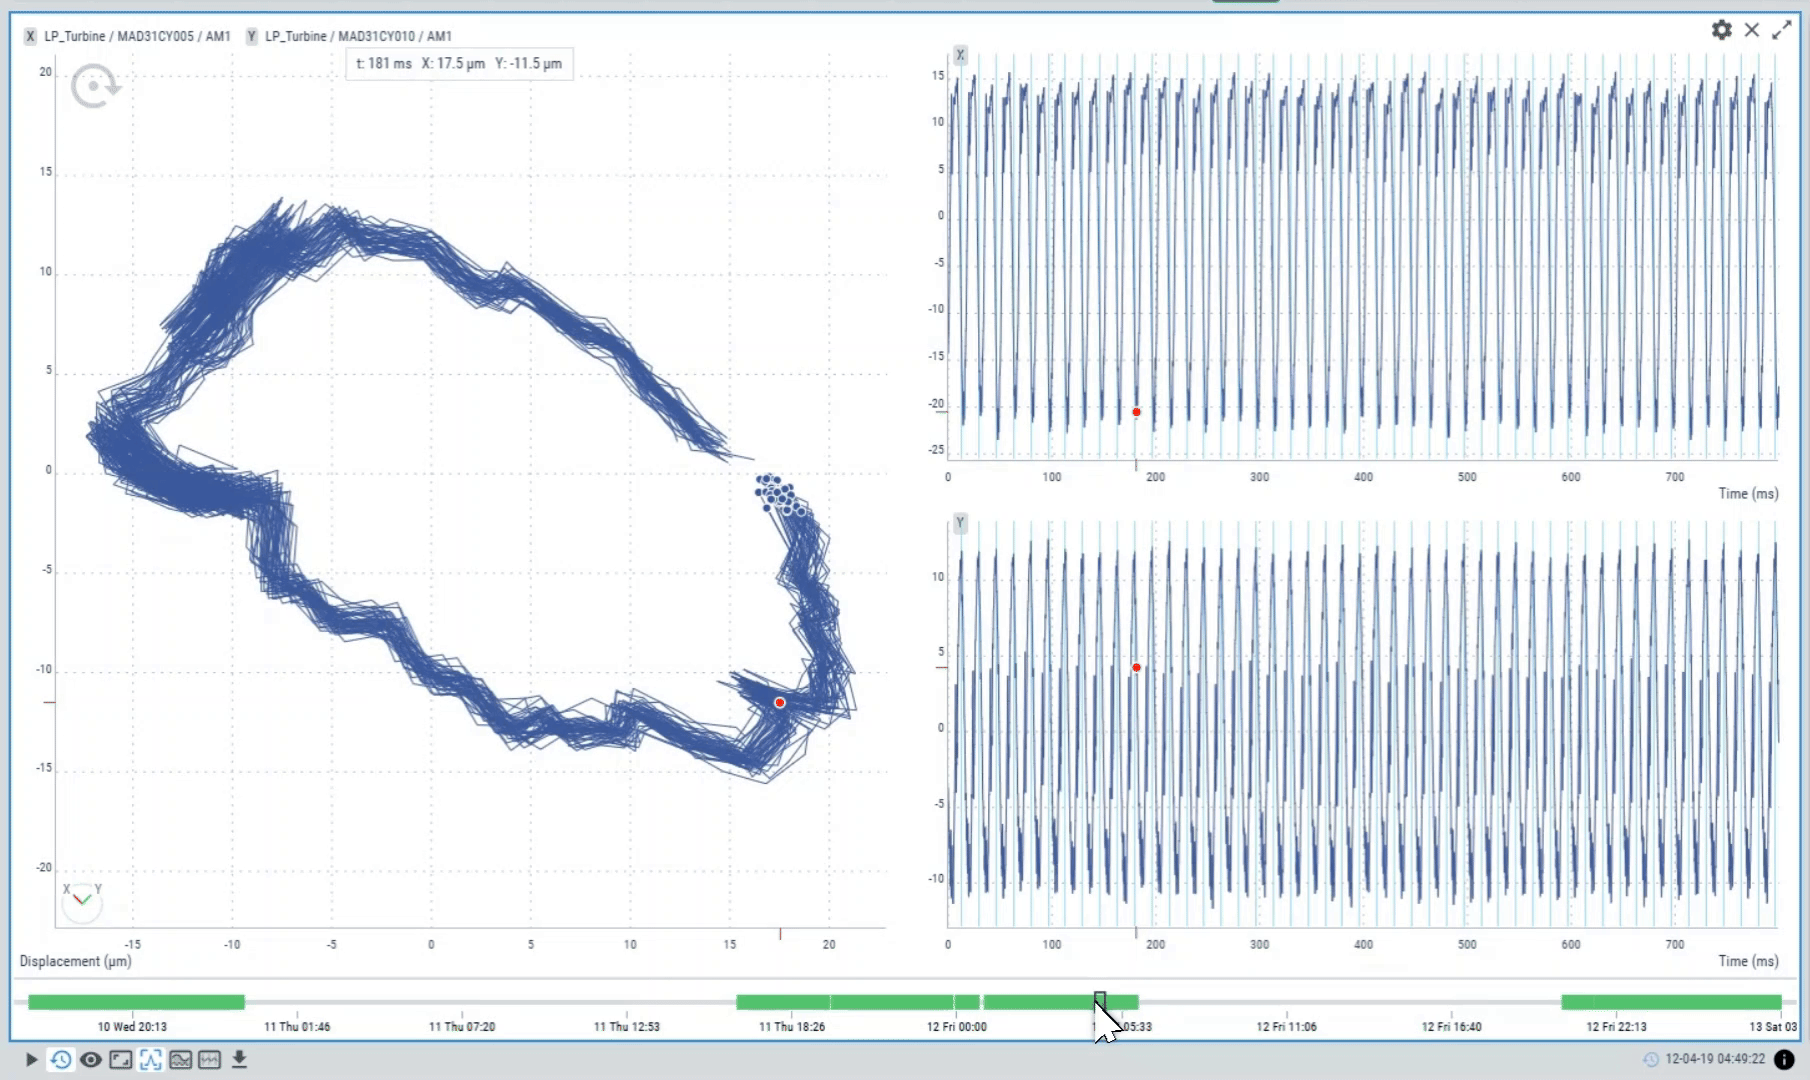Click the timeline slider handle
The height and width of the screenshot is (1080, 1810).
pos(1100,1000)
